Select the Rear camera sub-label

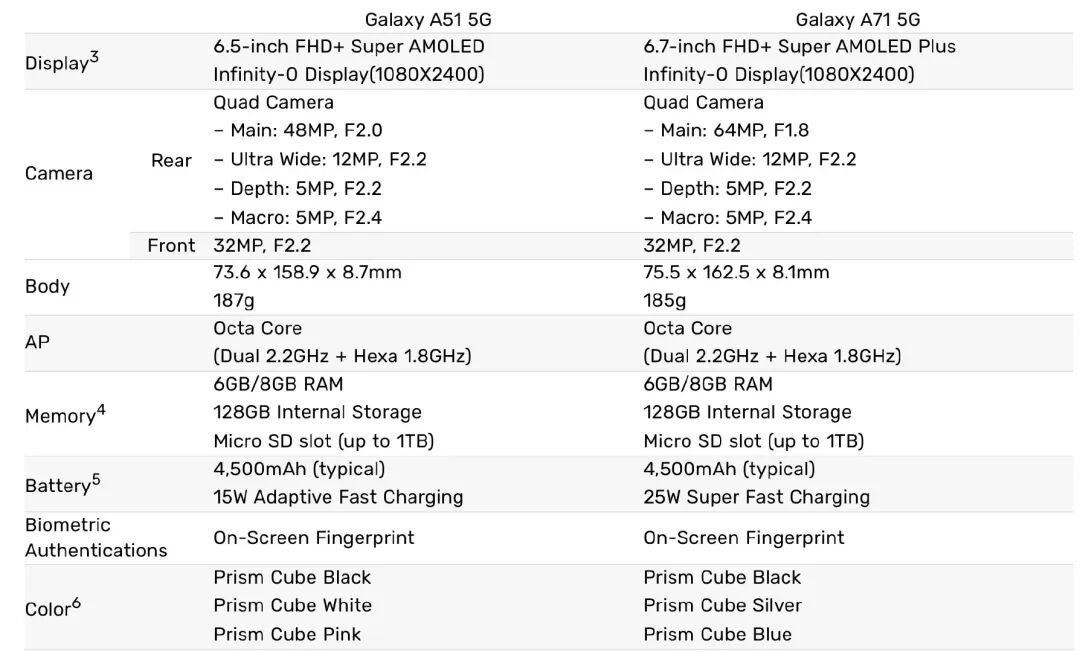(171, 160)
